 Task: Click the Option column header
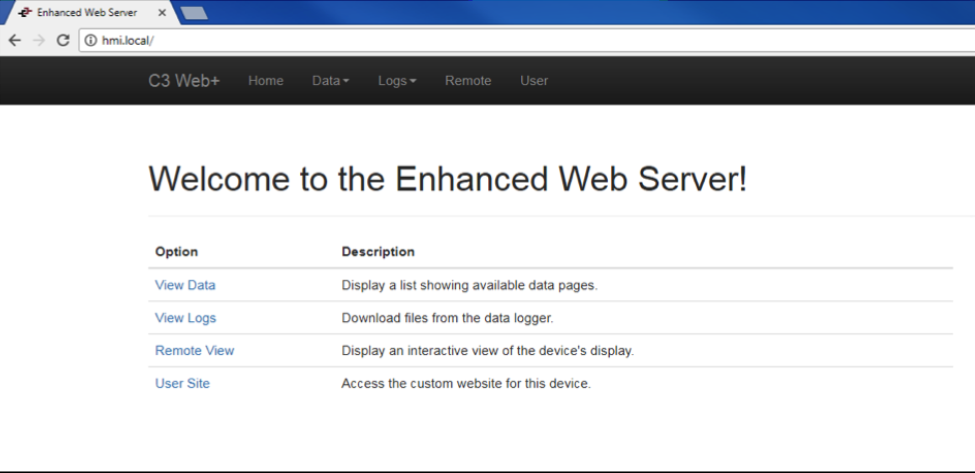pos(177,252)
